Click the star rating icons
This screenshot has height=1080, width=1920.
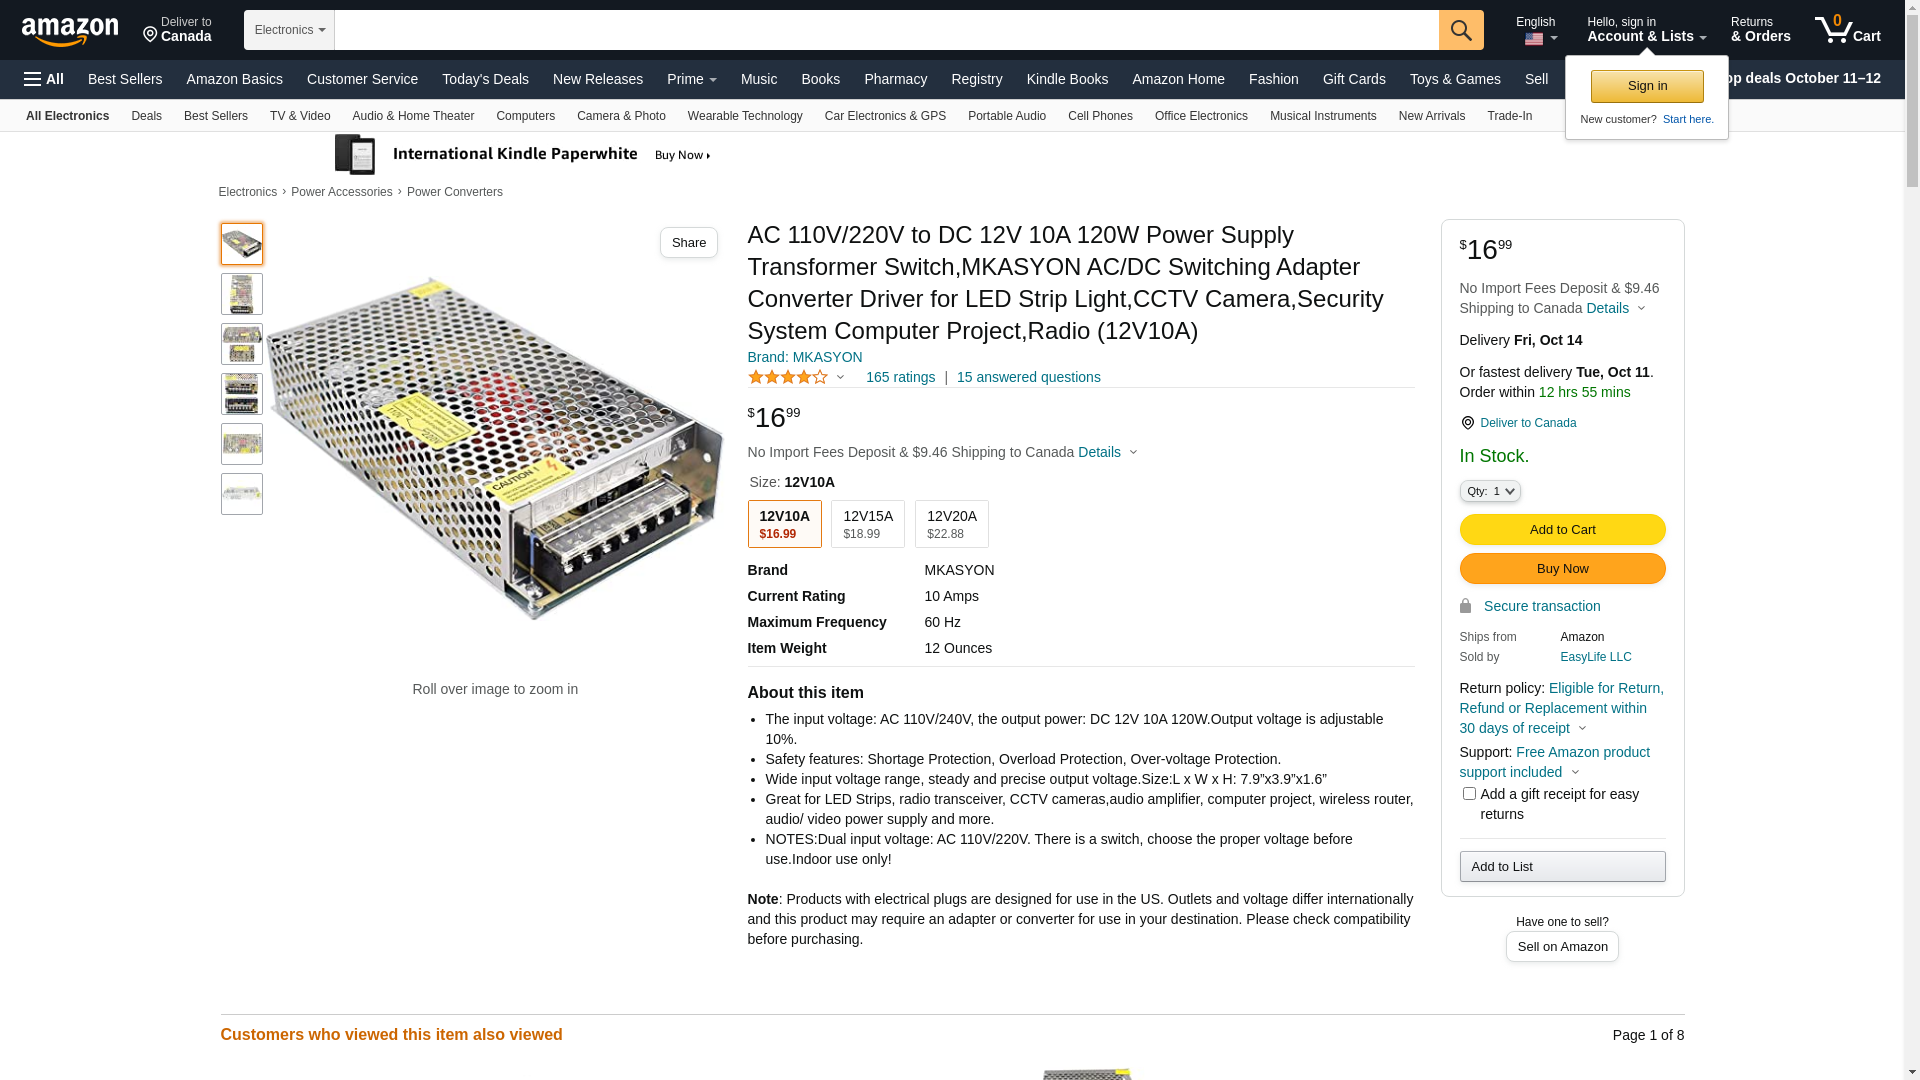[x=788, y=378]
